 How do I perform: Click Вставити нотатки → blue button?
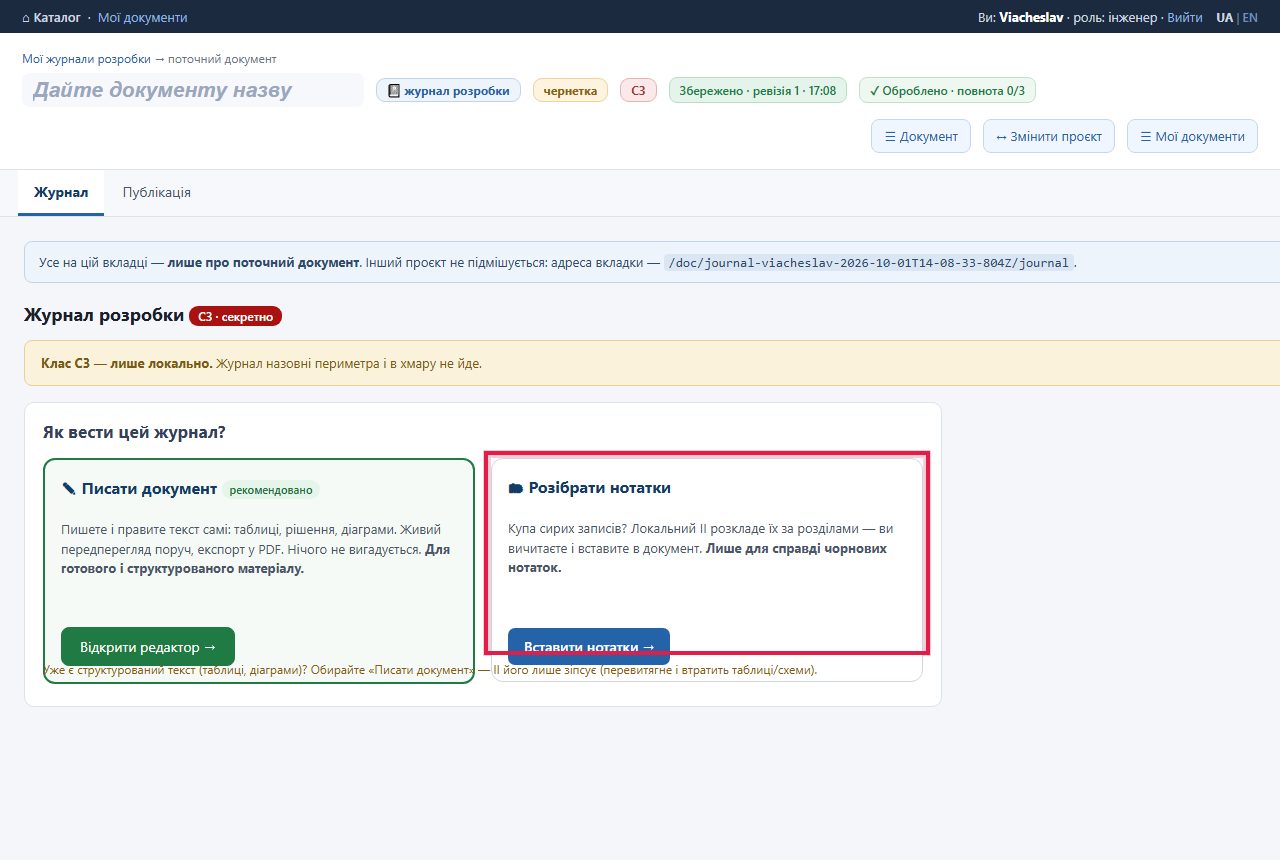[x=589, y=647]
